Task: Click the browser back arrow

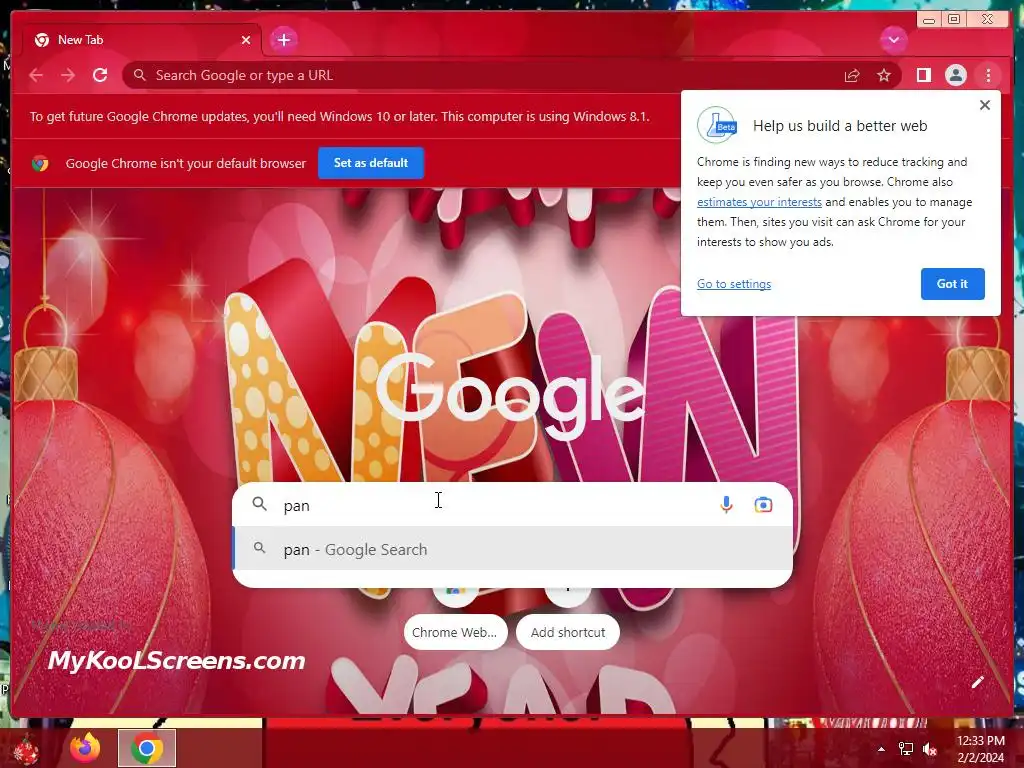Action: pos(36,76)
